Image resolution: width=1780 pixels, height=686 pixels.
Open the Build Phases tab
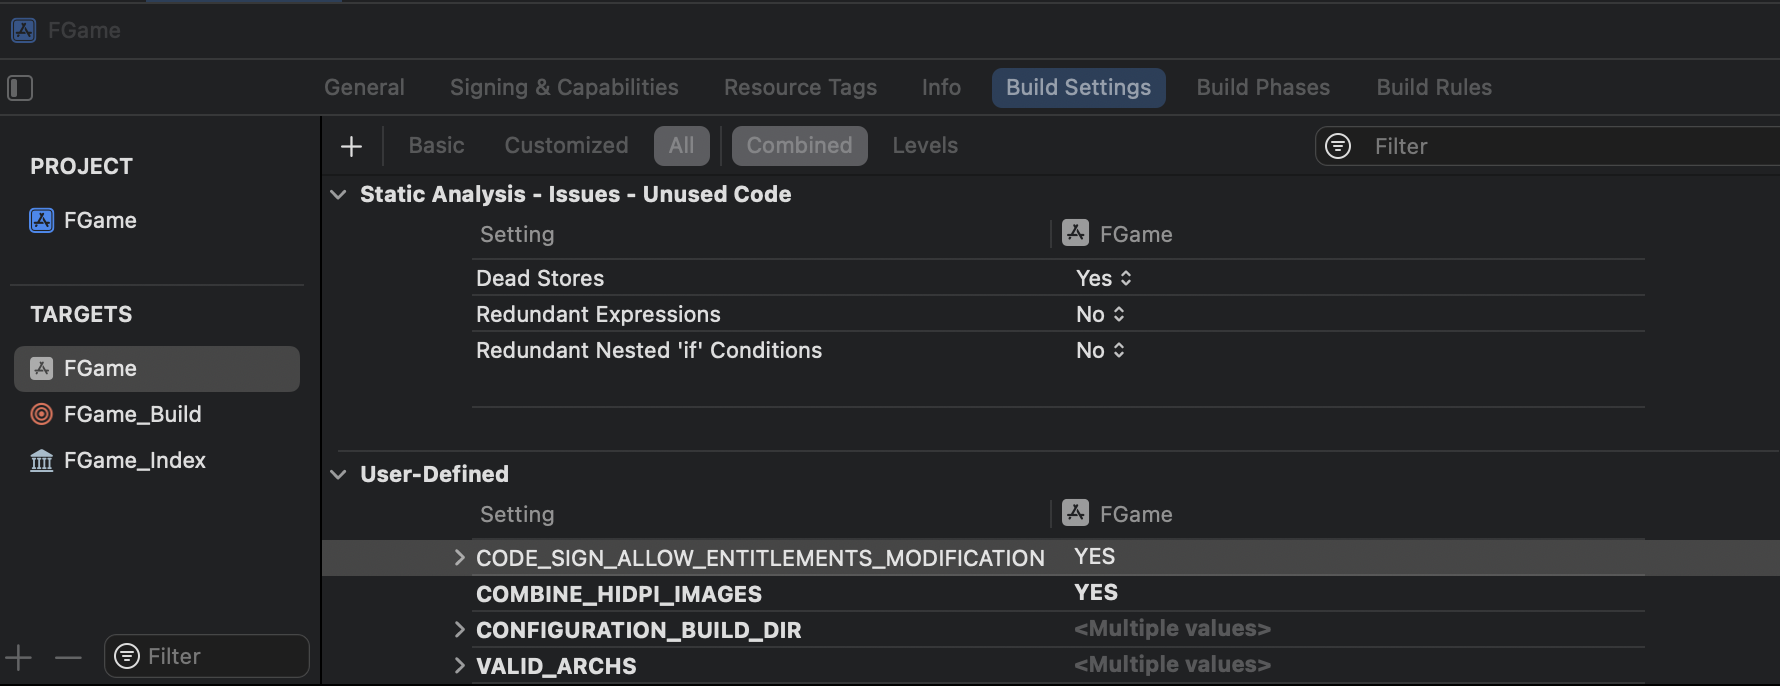click(x=1263, y=88)
